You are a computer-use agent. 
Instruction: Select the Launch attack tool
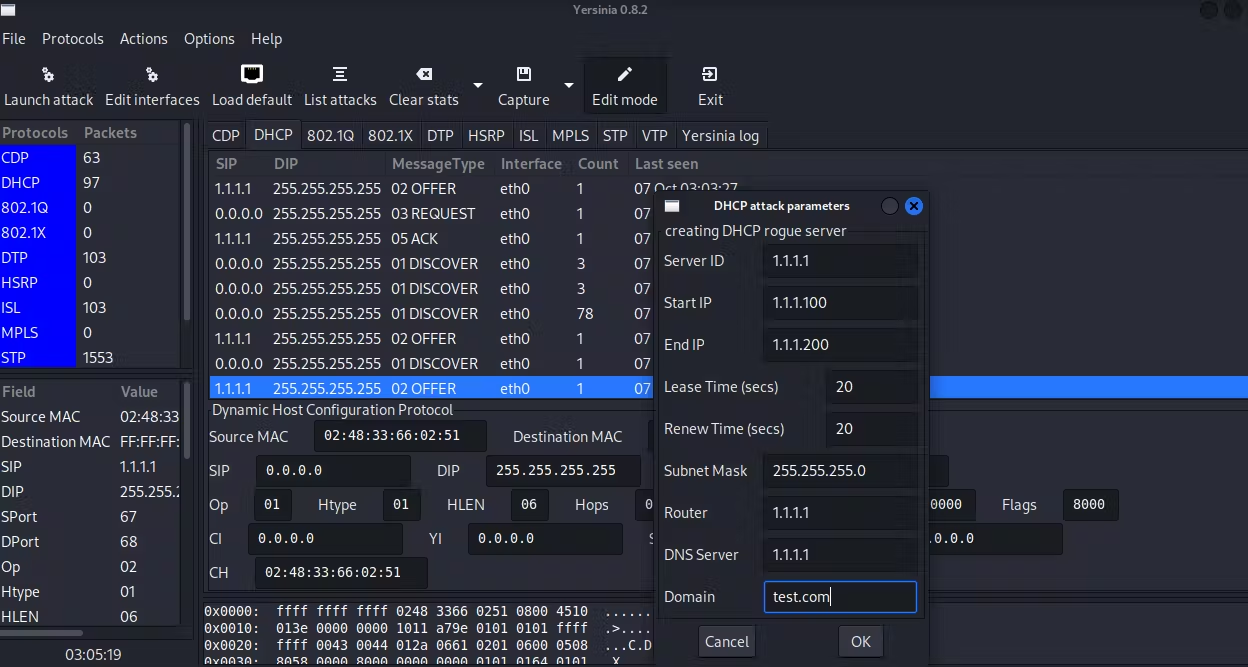[x=48, y=85]
